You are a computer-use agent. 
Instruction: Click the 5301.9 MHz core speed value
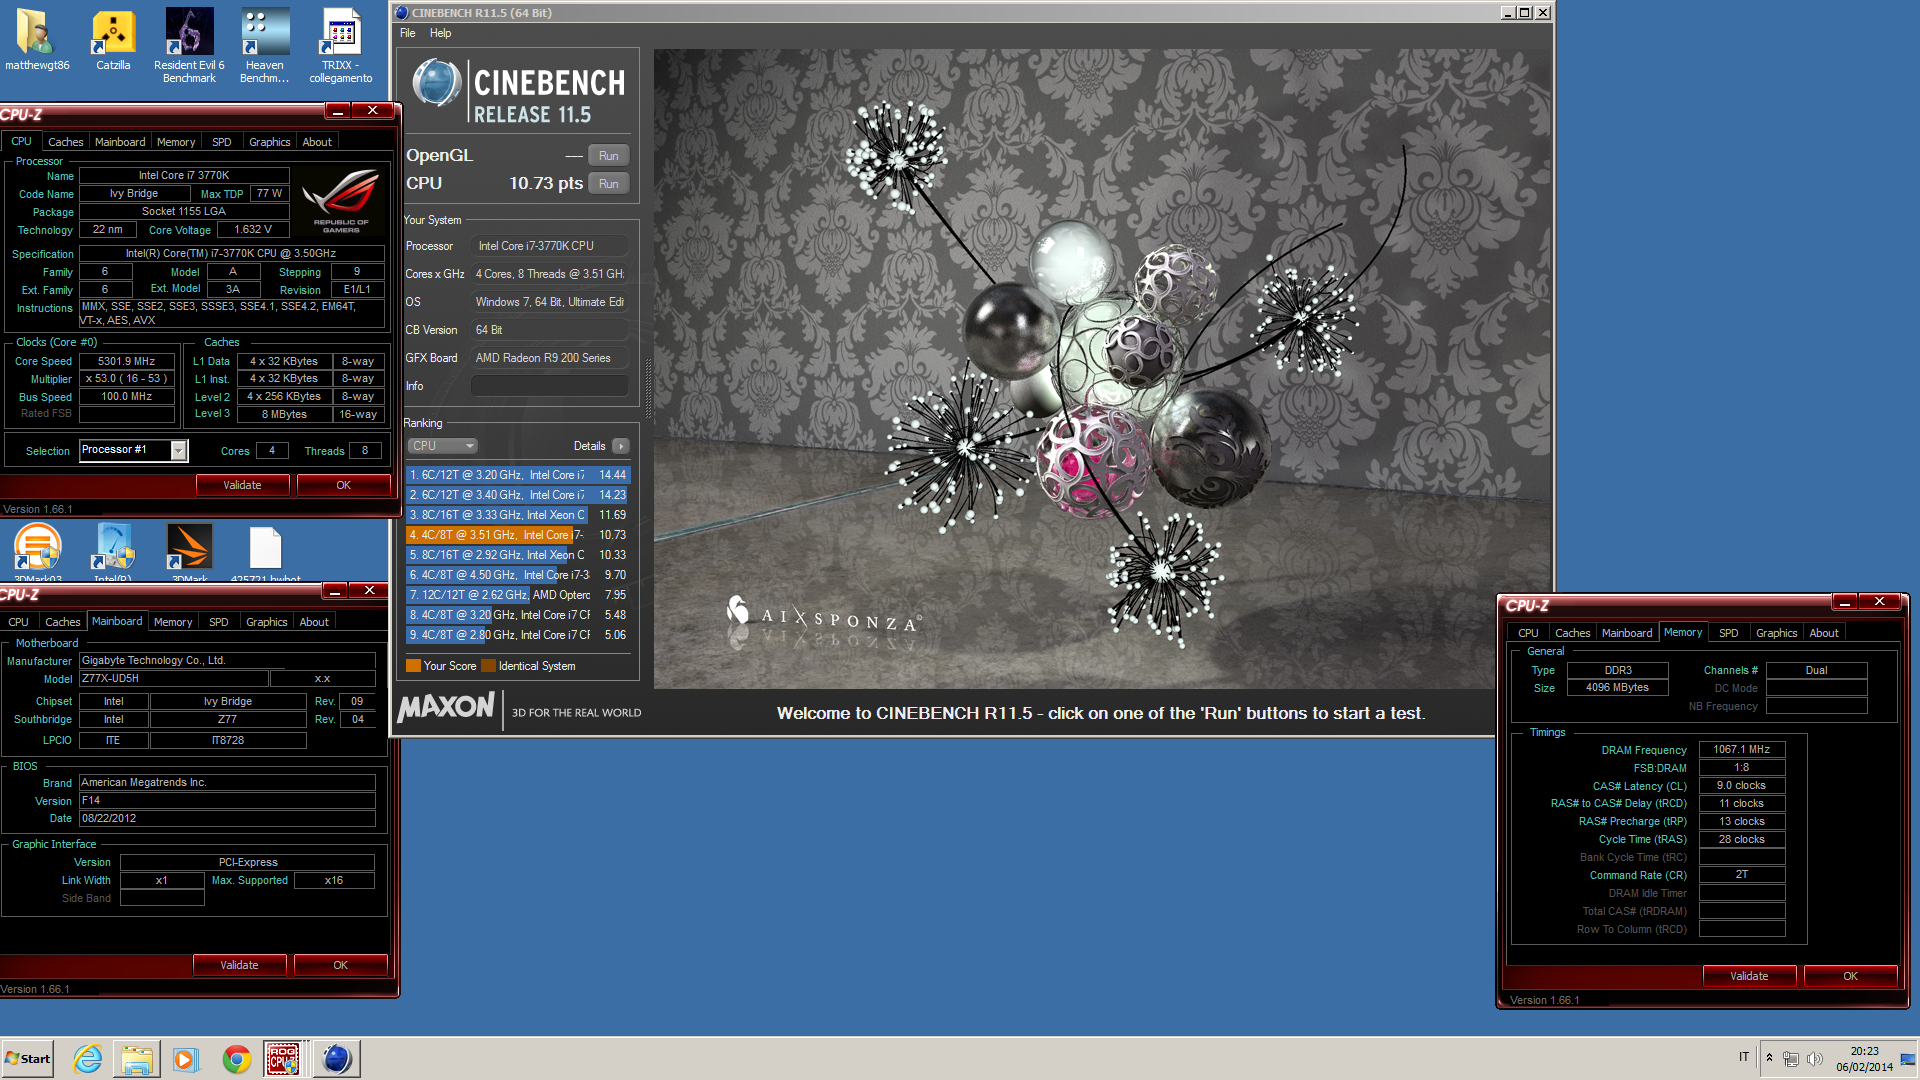tap(126, 361)
